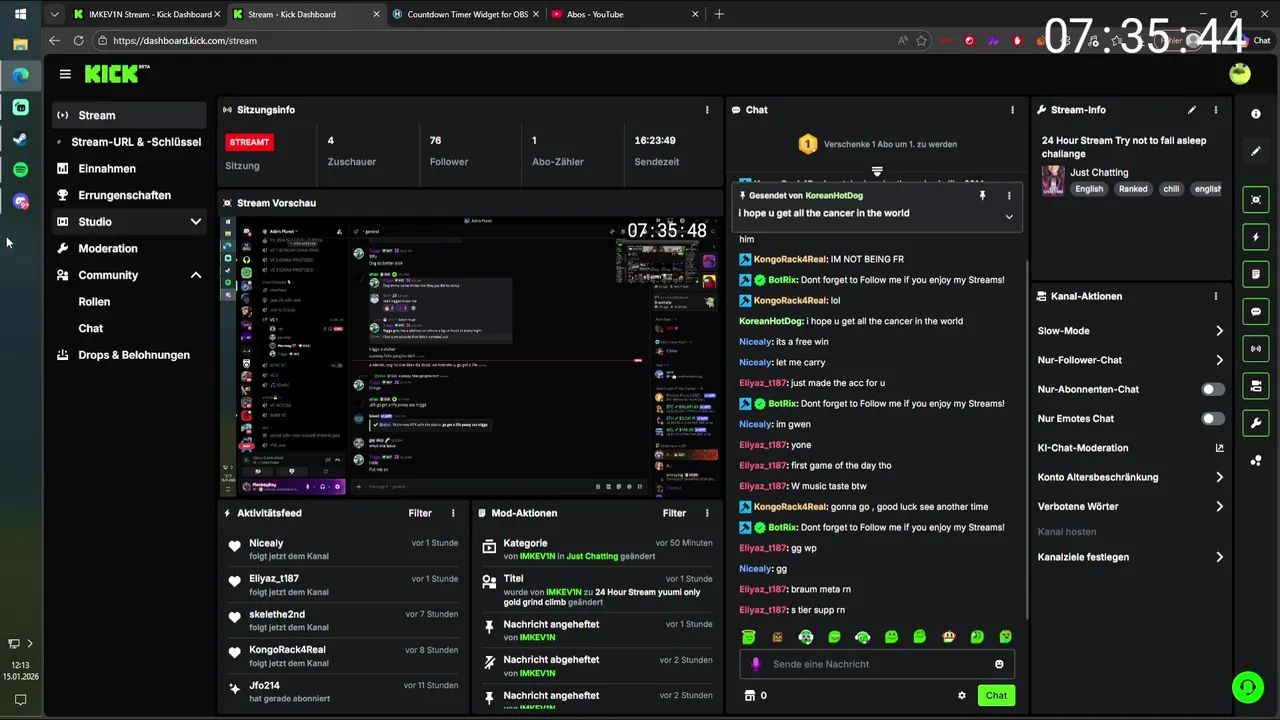Edit Stream-Info with the pencil icon
Screen dimensions: 1280x720
coord(1191,110)
